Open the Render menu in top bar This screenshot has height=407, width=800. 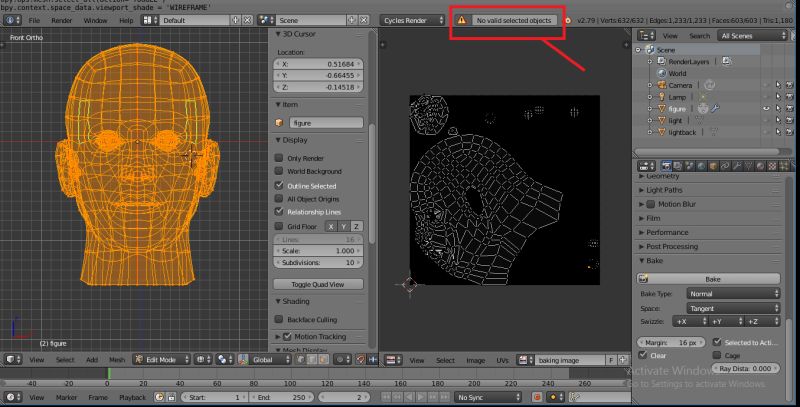pyautogui.click(x=62, y=20)
